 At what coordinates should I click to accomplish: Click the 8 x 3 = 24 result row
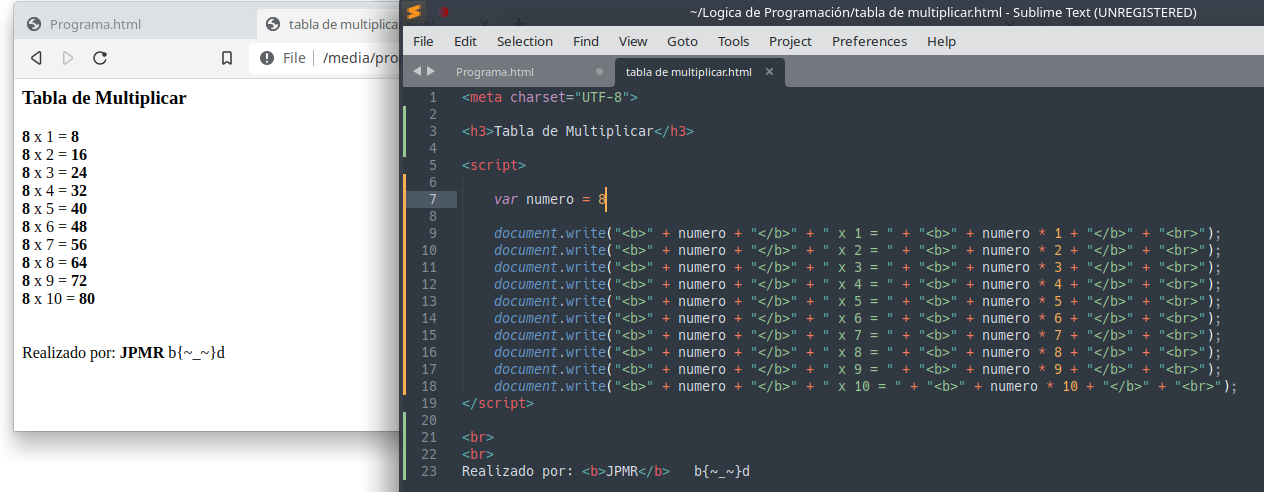click(x=54, y=173)
